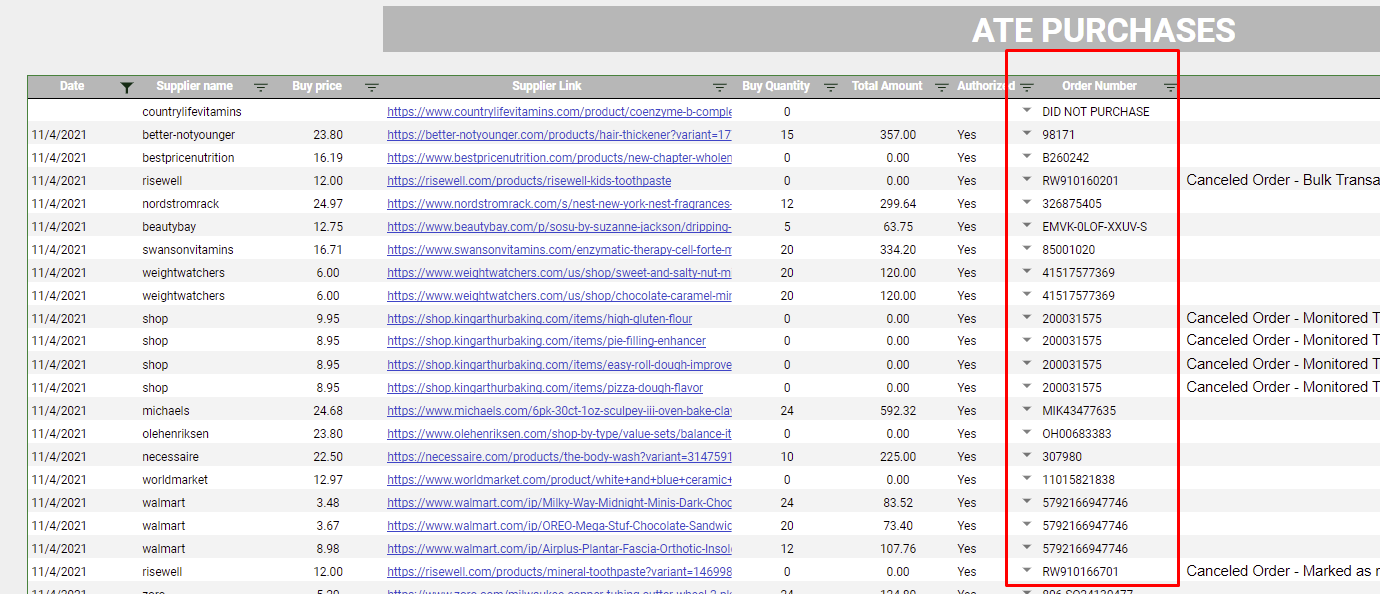Select the order number cell MIK43477635
Image resolution: width=1380 pixels, height=594 pixels.
pos(1079,411)
